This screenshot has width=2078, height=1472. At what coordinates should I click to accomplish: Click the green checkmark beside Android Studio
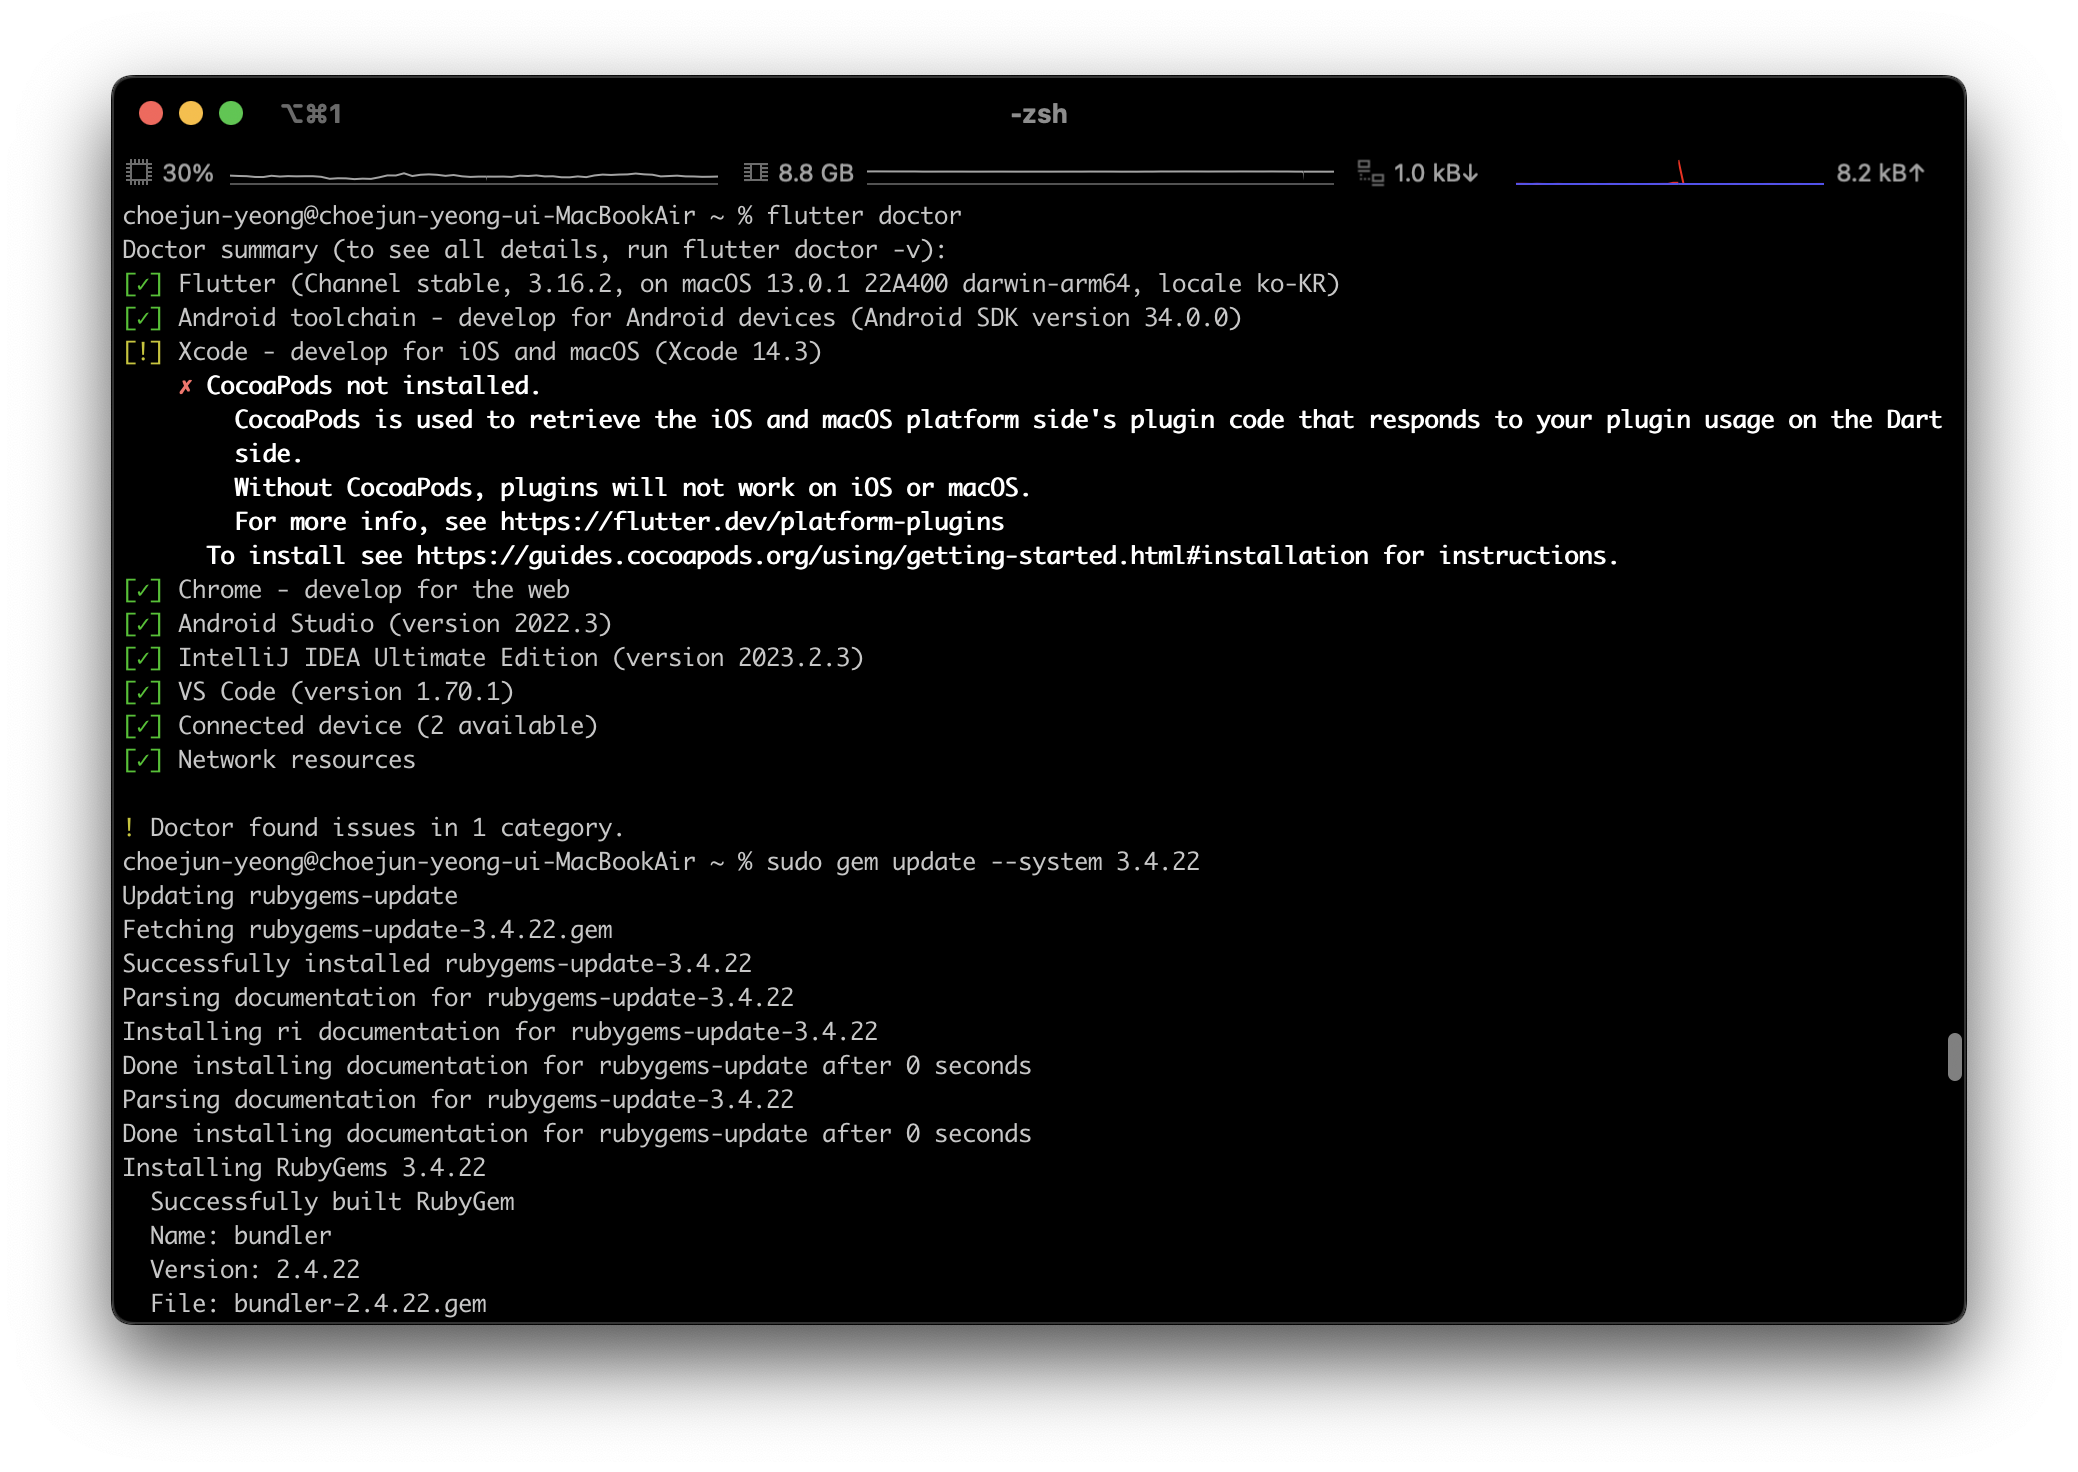click(142, 624)
